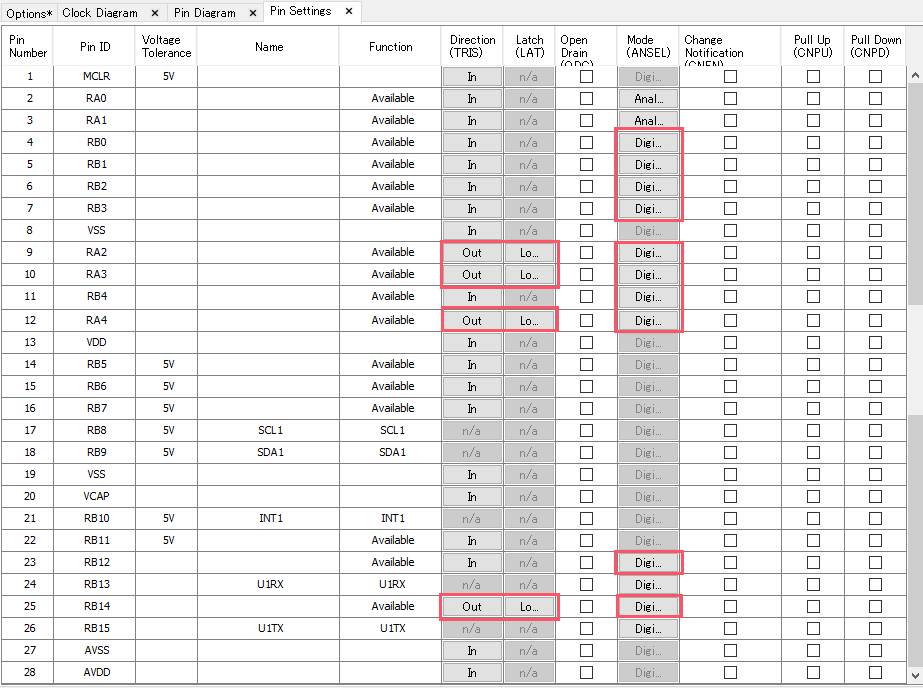The height and width of the screenshot is (688, 923).
Task: Click the scrollbar up arrow
Action: click(x=915, y=75)
